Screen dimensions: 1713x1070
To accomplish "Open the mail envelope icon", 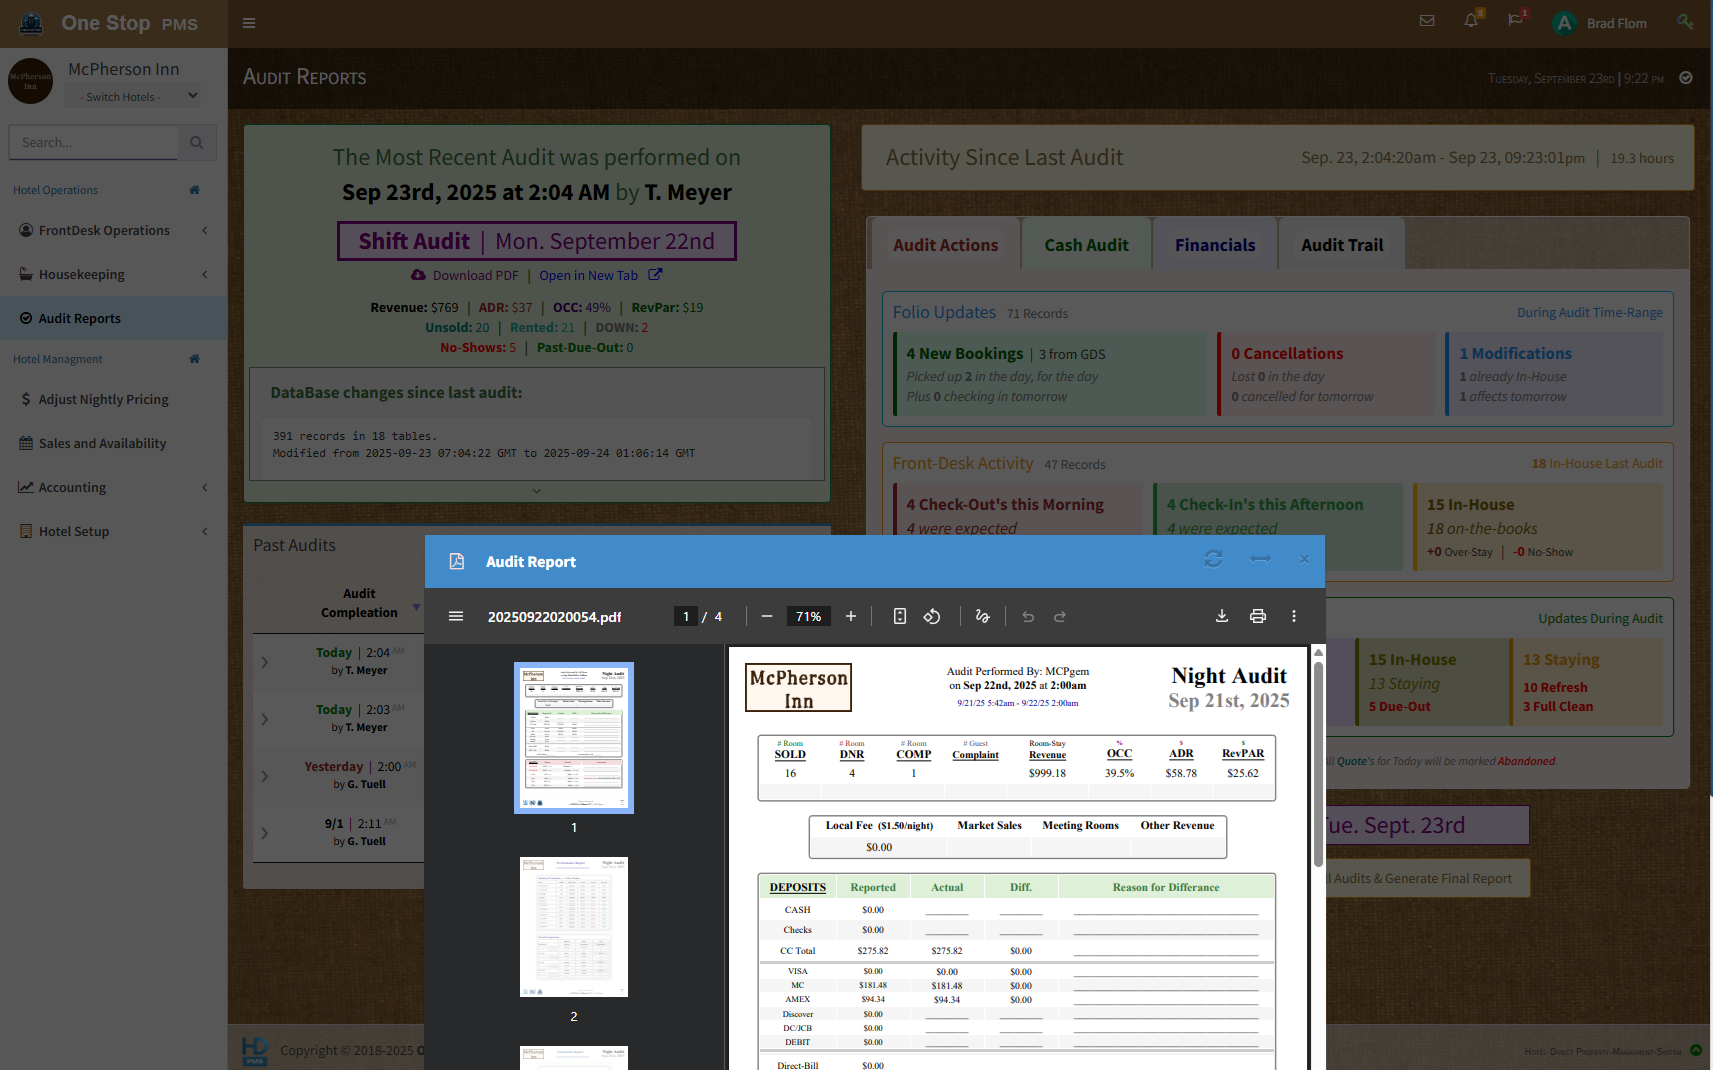I will pos(1427,21).
